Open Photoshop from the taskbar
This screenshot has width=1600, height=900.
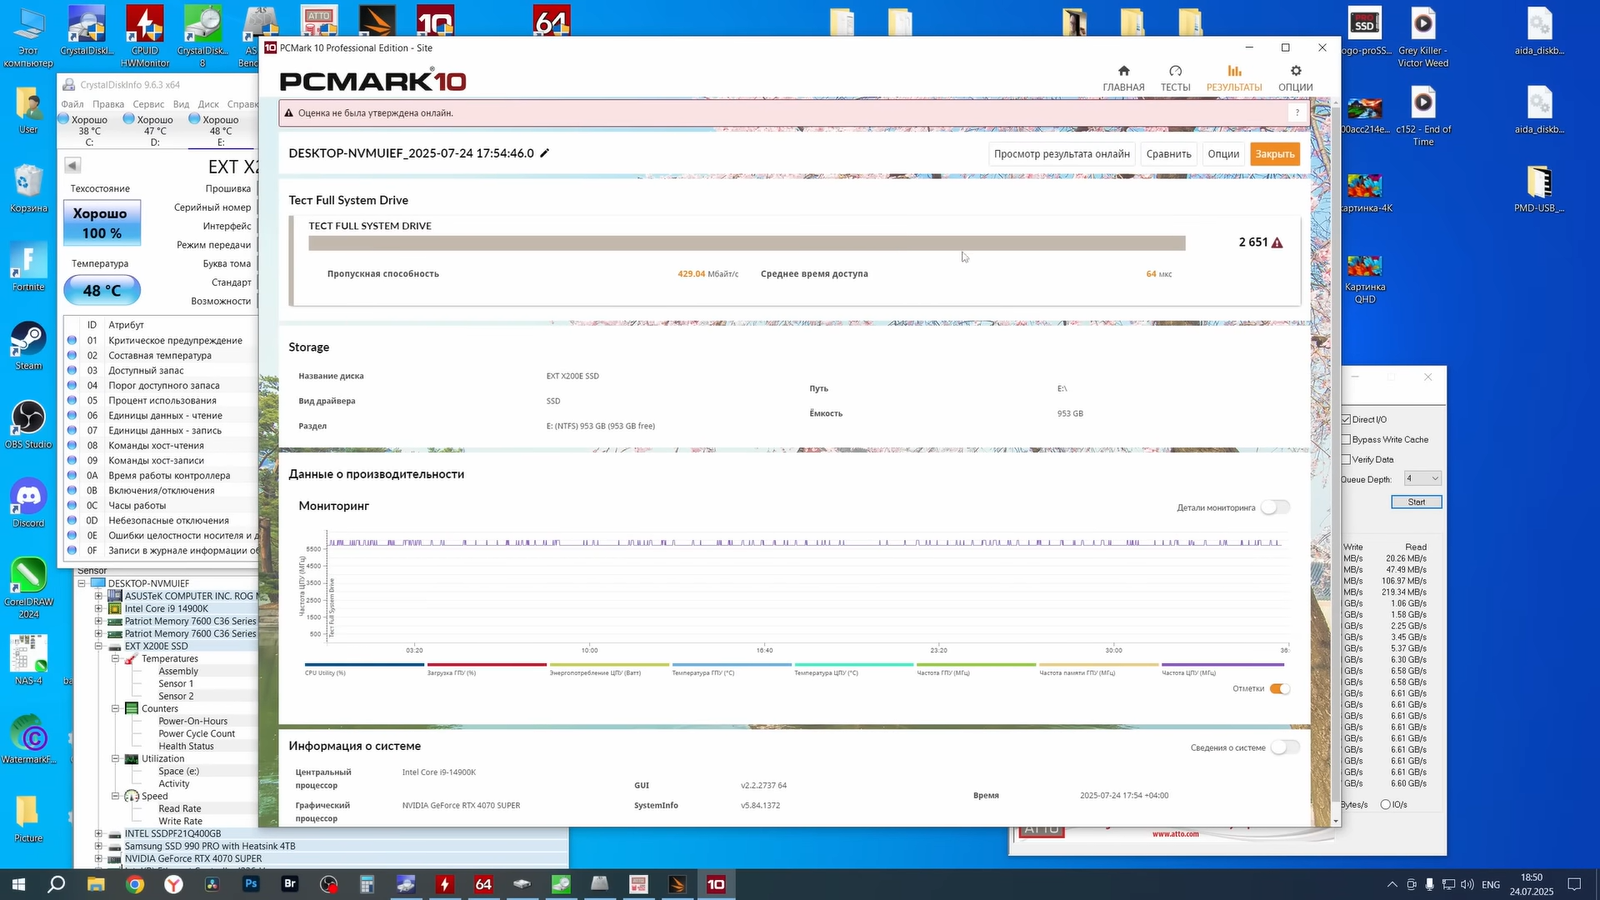tap(251, 884)
